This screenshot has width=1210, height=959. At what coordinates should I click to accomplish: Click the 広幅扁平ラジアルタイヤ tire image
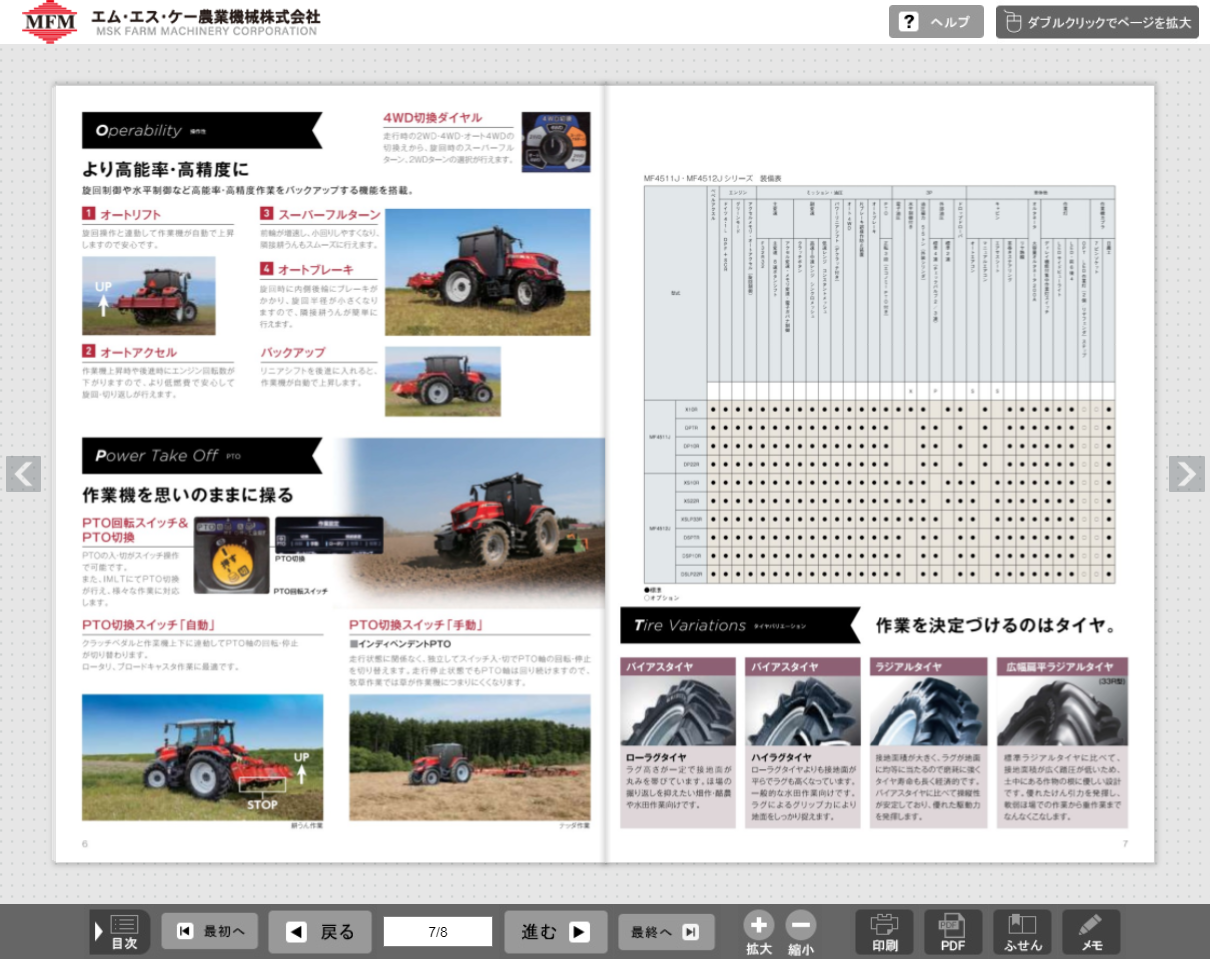[1062, 711]
